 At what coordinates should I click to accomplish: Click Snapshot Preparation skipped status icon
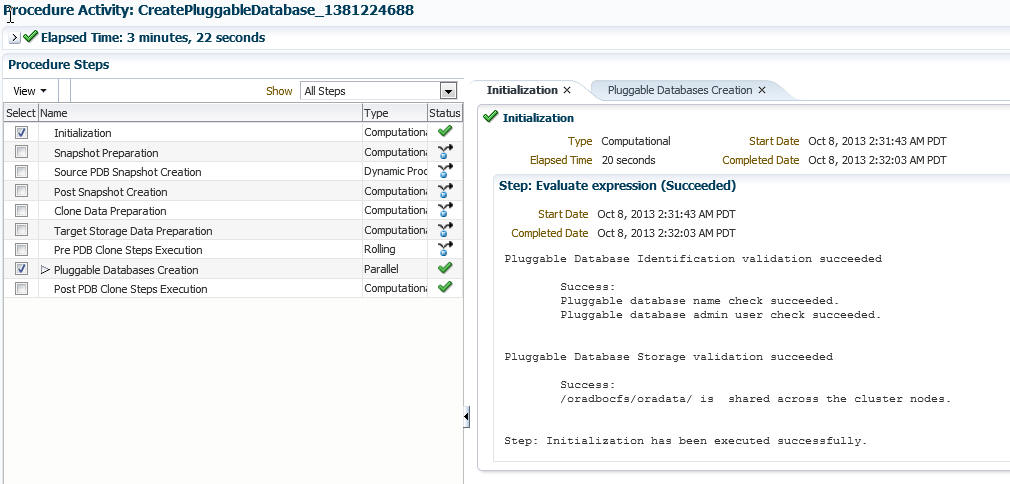[x=444, y=151]
